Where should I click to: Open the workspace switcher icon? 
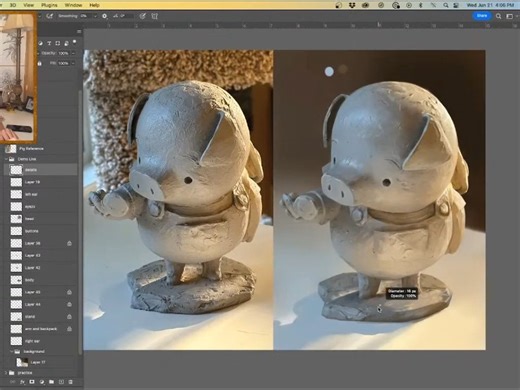(510, 16)
